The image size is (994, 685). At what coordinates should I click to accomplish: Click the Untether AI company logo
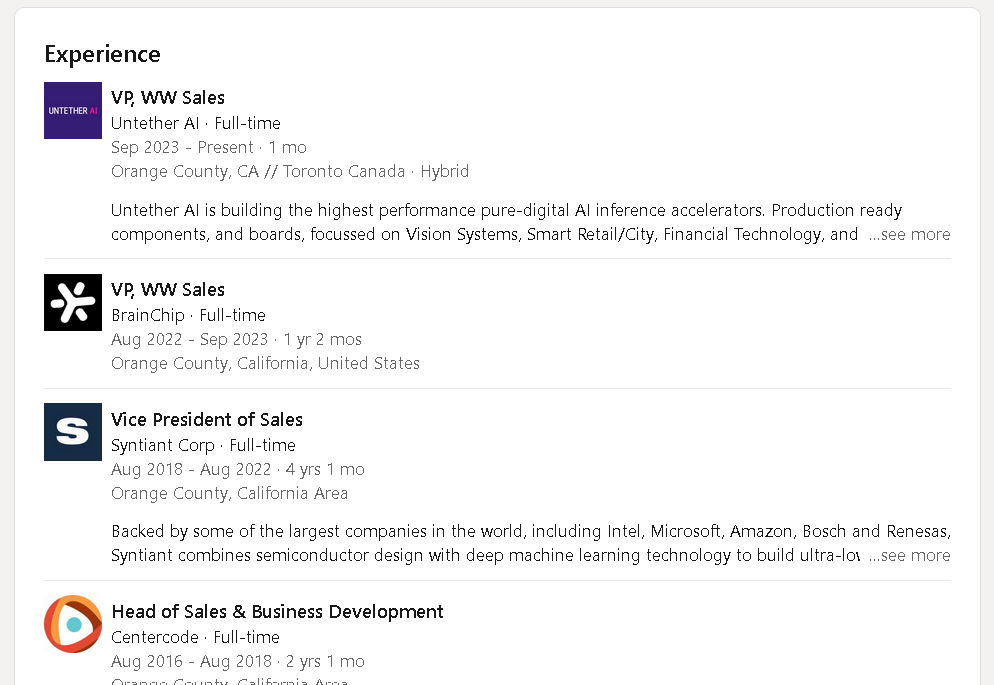click(73, 110)
